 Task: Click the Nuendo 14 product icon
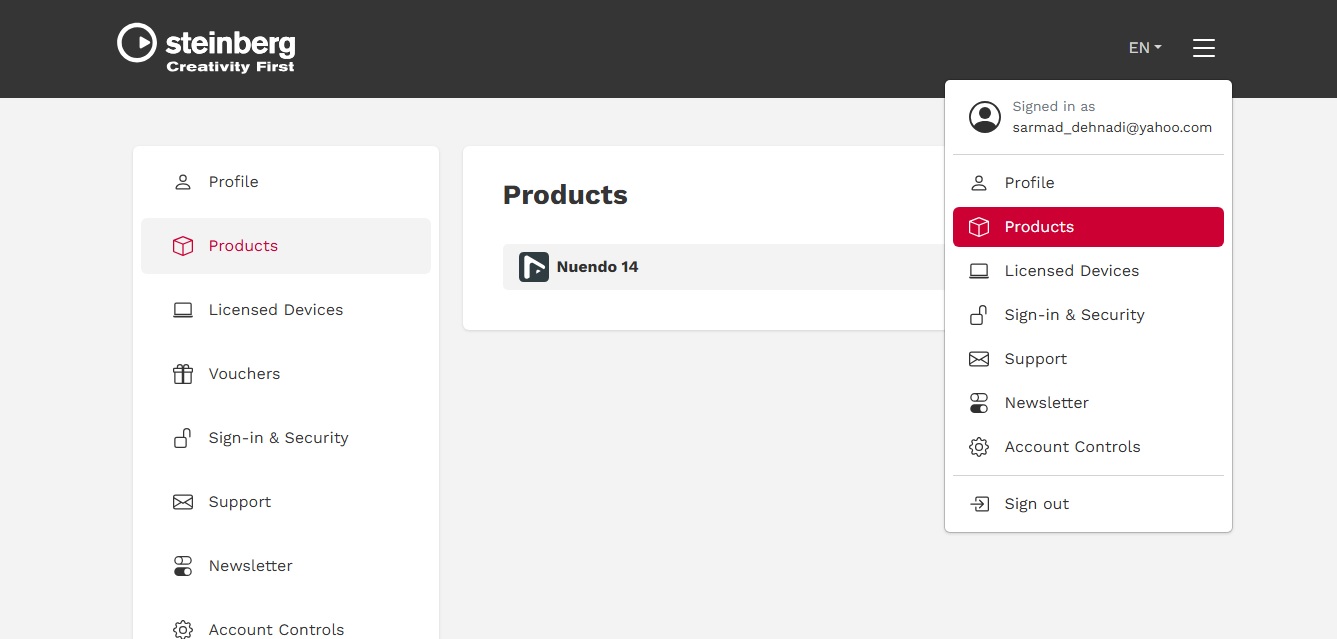tap(534, 267)
